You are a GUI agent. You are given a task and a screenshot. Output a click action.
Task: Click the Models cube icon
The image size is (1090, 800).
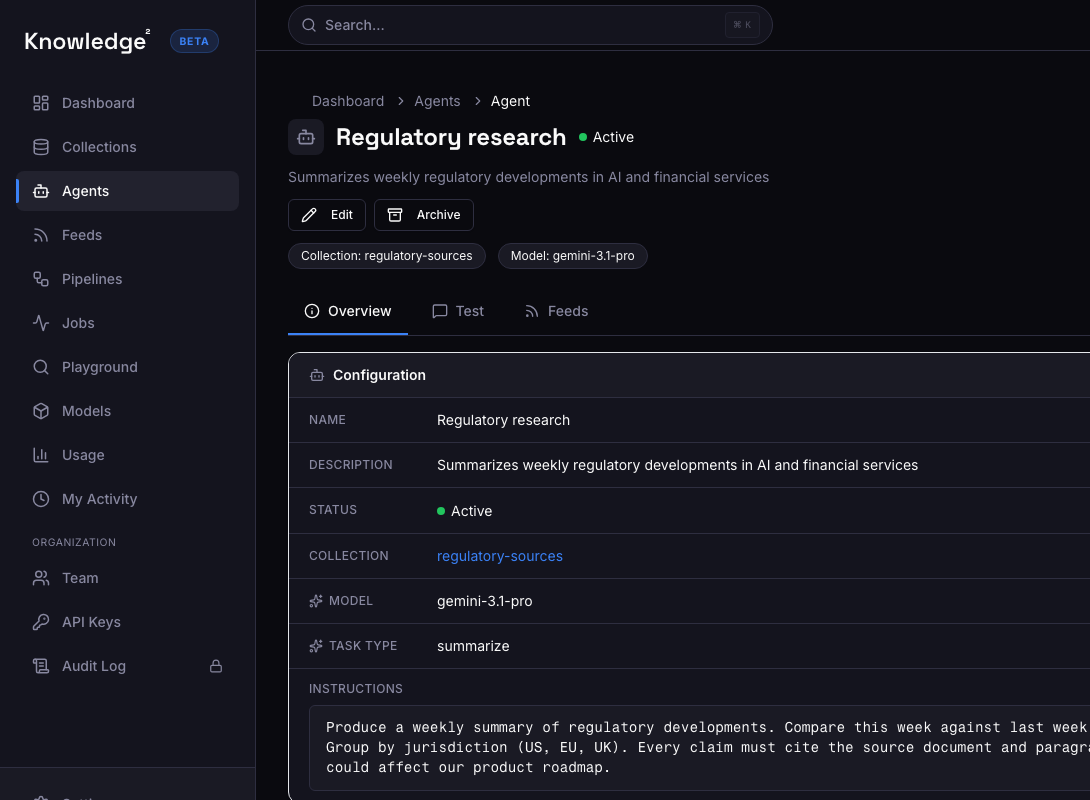click(x=41, y=411)
